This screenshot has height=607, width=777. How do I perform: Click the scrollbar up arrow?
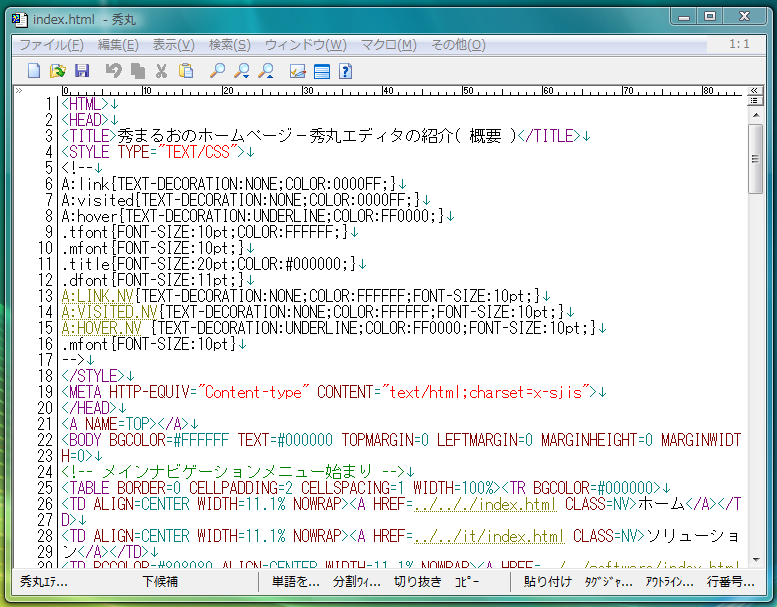coord(756,115)
